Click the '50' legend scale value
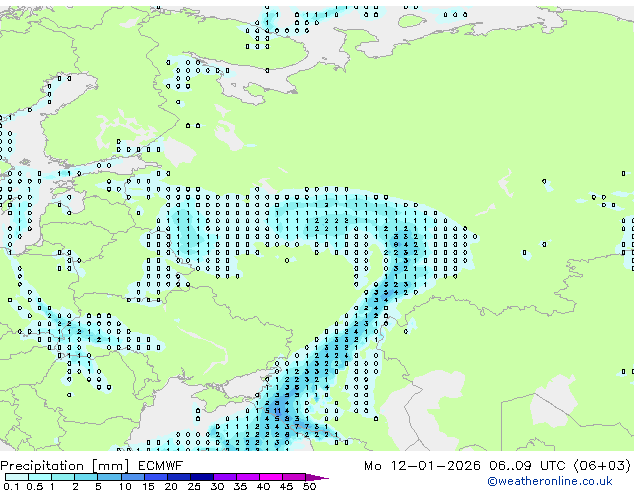634x490 pixels. (309, 486)
